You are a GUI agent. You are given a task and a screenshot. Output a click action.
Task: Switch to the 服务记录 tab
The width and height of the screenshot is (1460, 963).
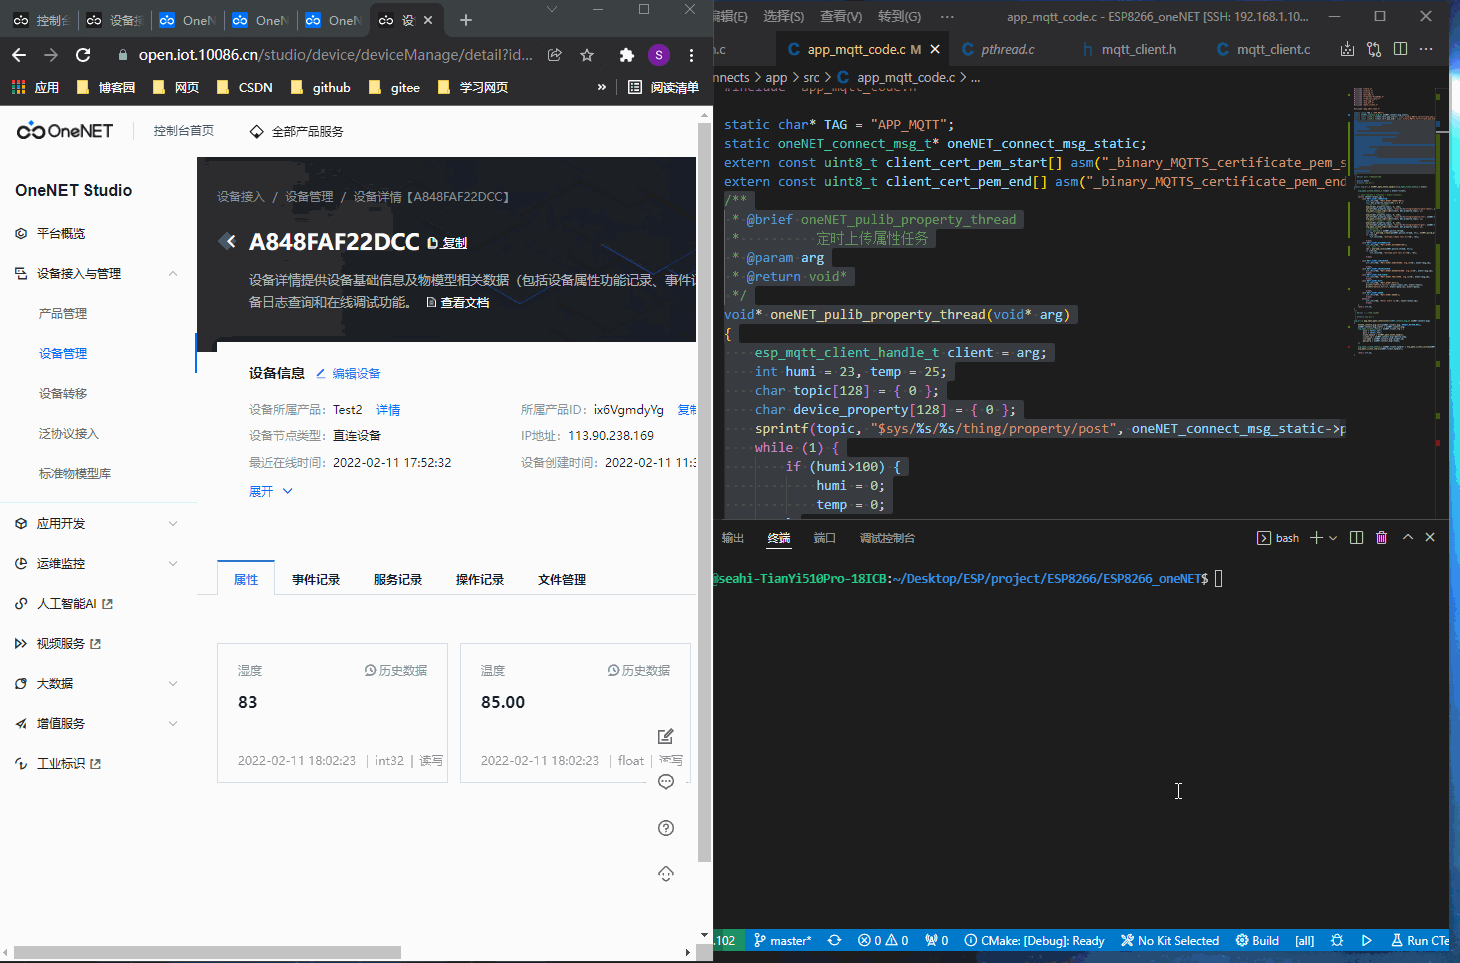click(398, 580)
